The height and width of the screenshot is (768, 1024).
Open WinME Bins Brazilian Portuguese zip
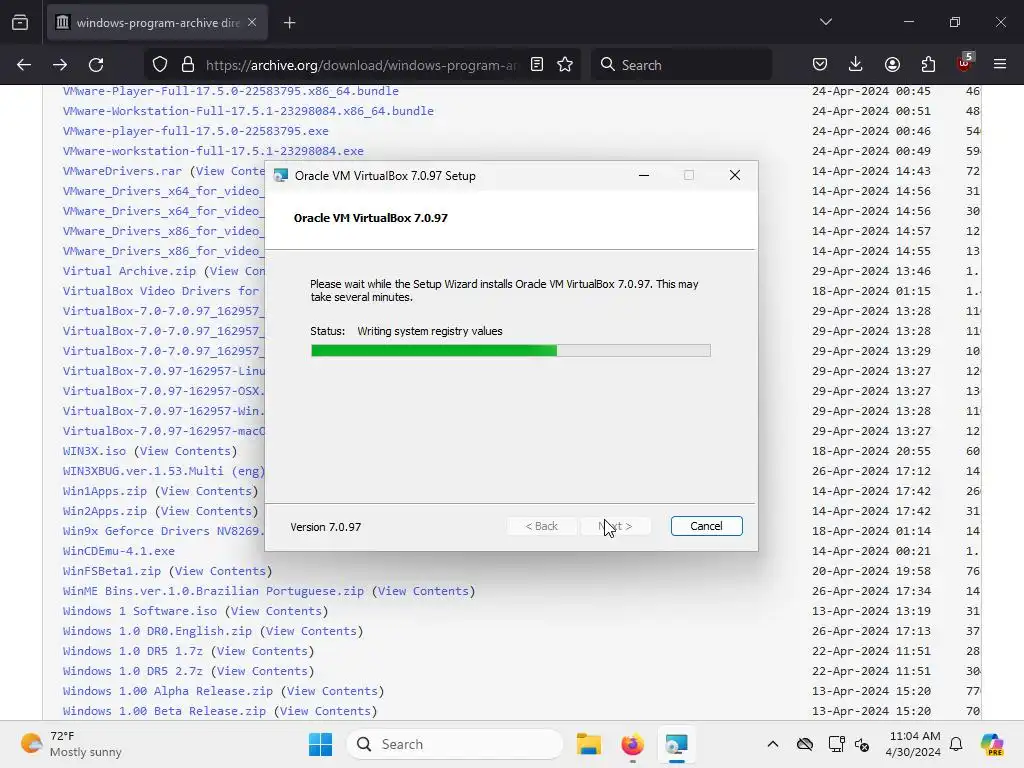[213, 591]
